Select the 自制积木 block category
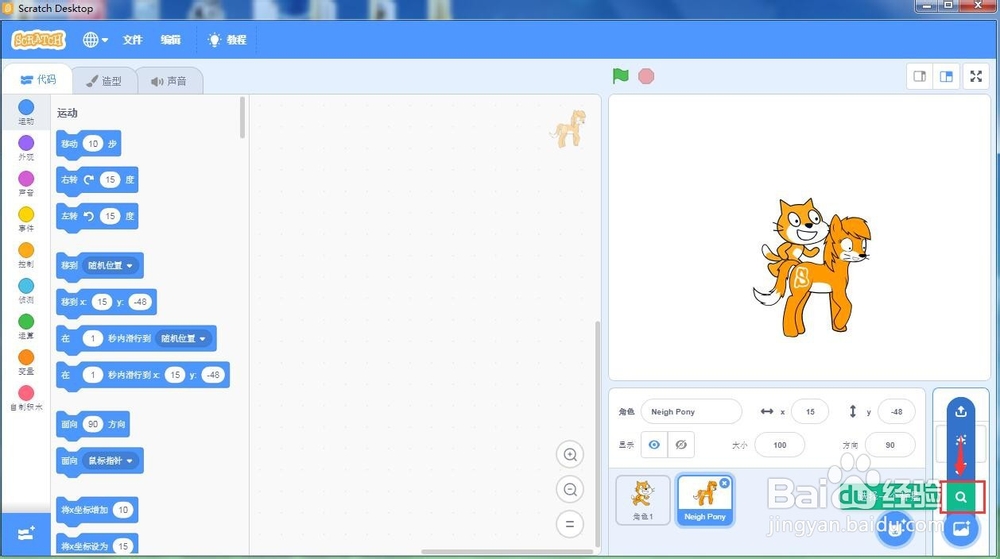 point(26,398)
